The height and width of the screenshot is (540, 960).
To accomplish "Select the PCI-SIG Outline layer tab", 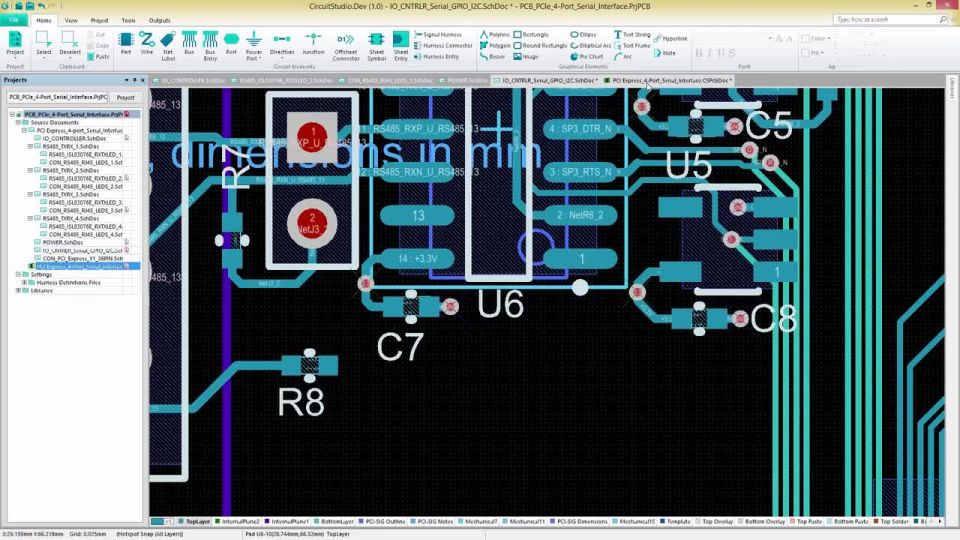I will 383,522.
